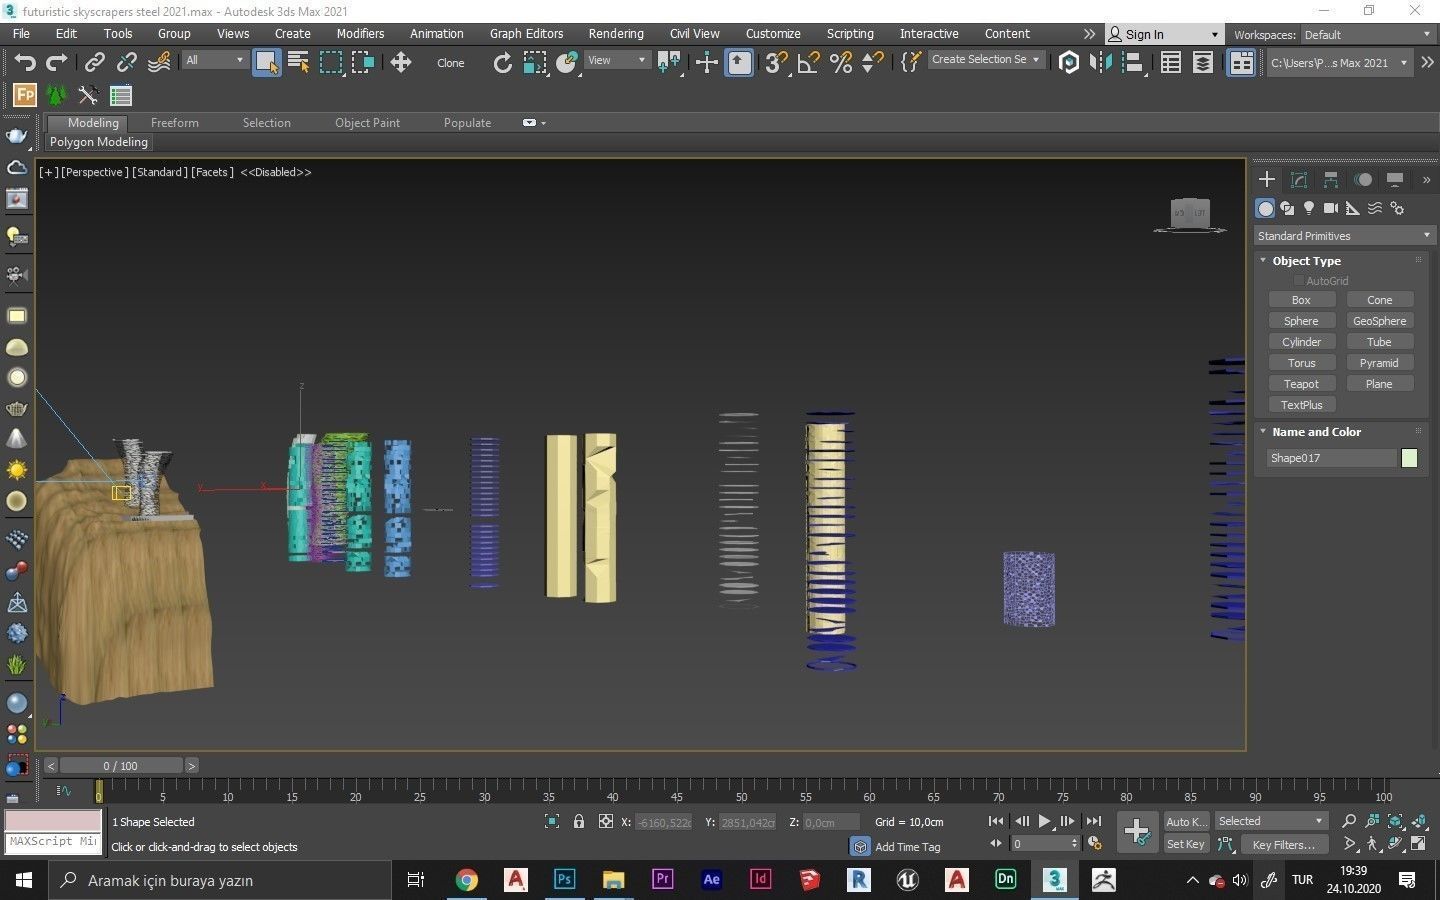Open the Workspaces Default dropdown

click(1367, 35)
